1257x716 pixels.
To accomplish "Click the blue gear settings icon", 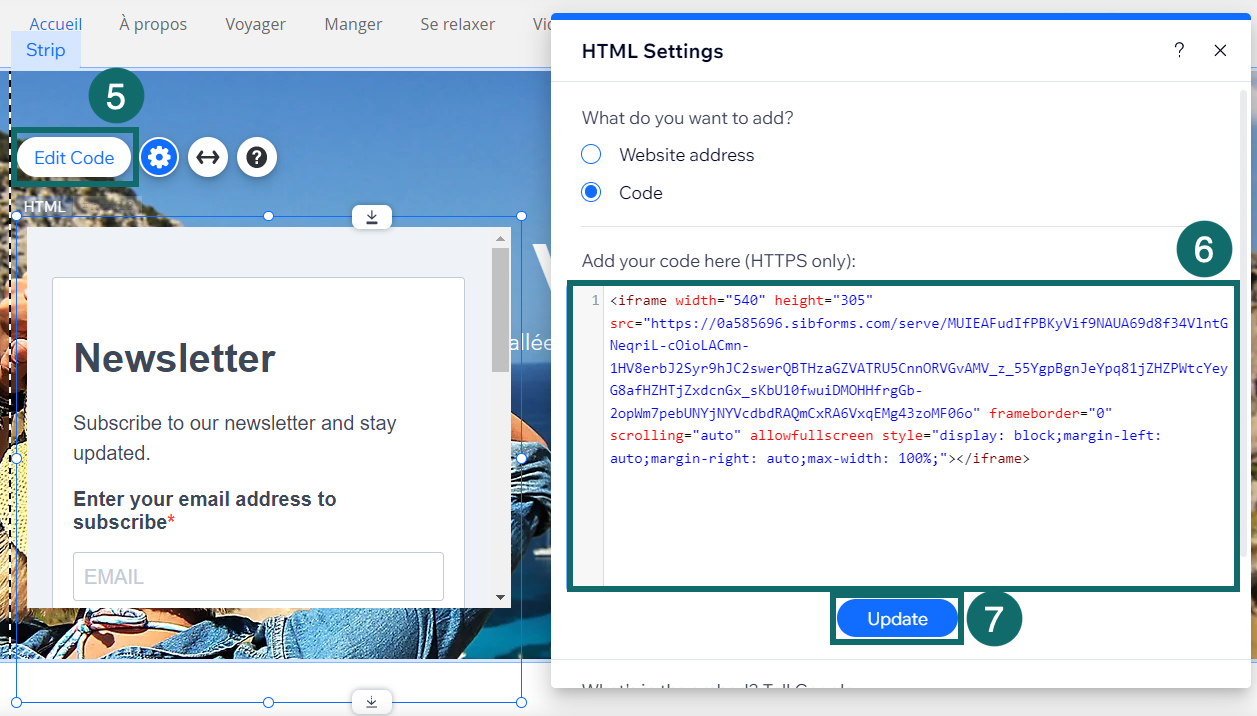I will (159, 157).
